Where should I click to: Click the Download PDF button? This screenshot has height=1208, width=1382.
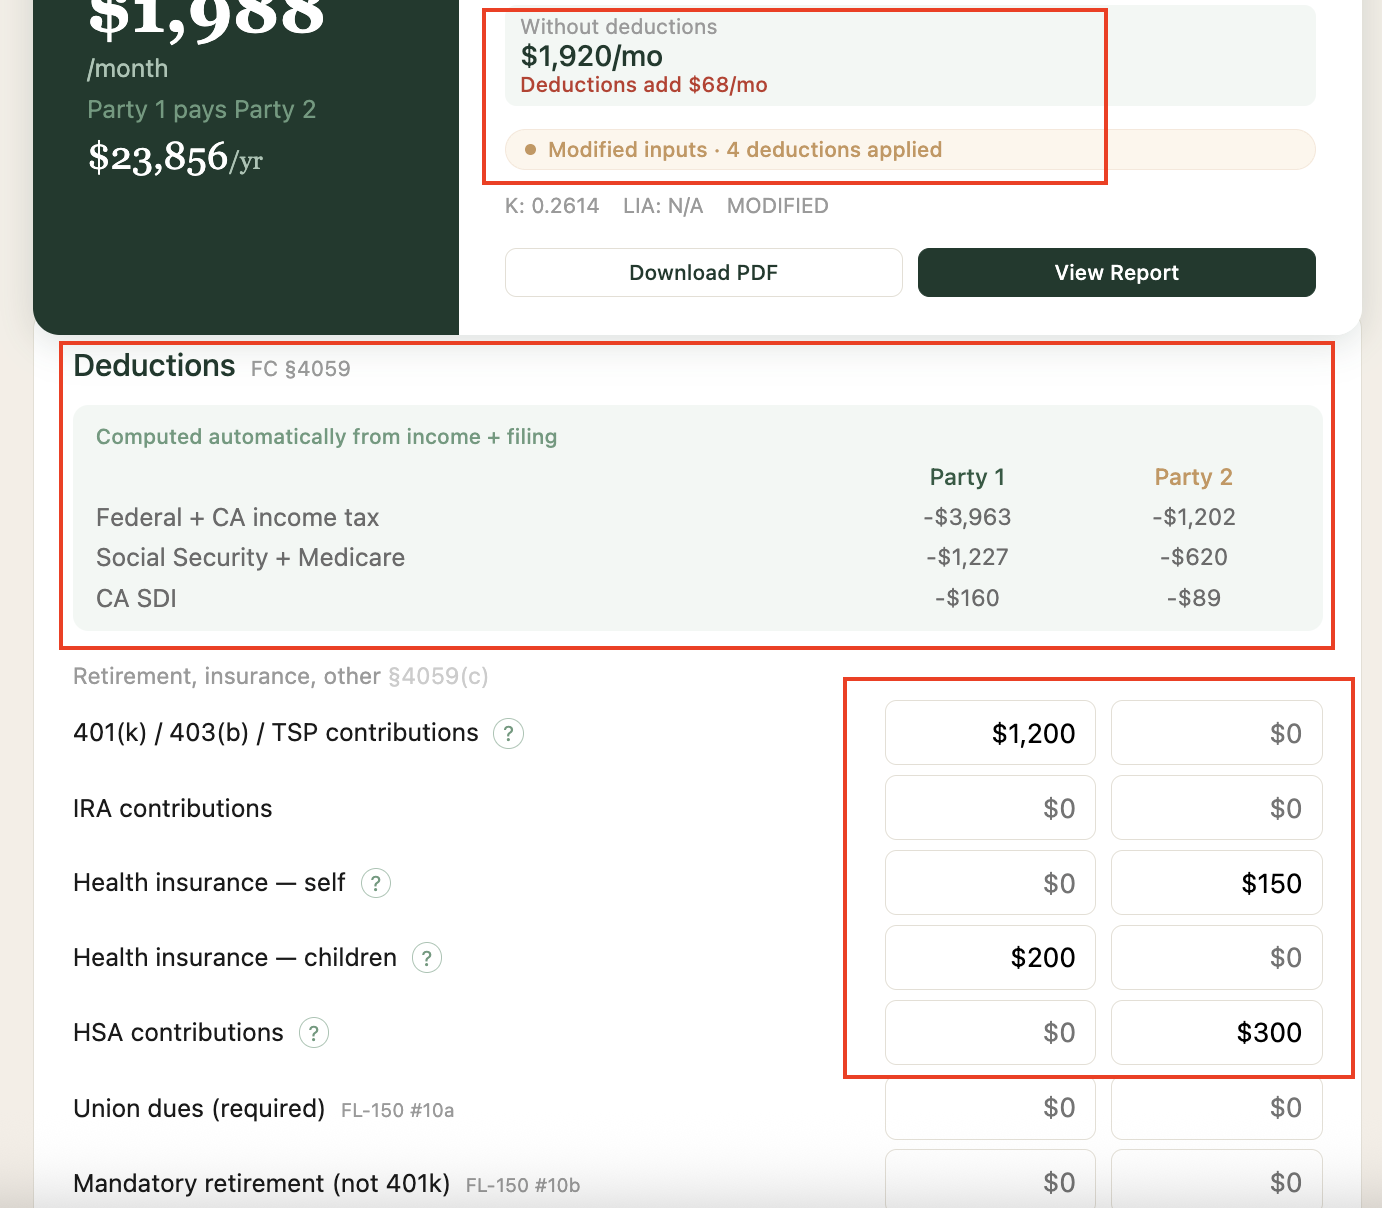(x=703, y=272)
